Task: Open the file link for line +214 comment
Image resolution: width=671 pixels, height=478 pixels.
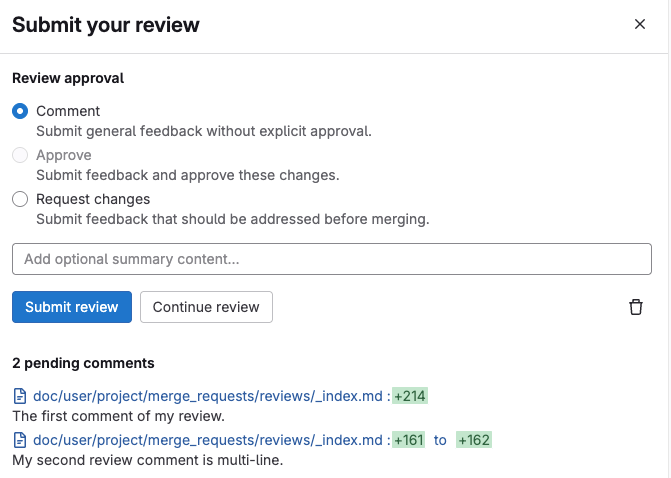Action: pos(208,396)
